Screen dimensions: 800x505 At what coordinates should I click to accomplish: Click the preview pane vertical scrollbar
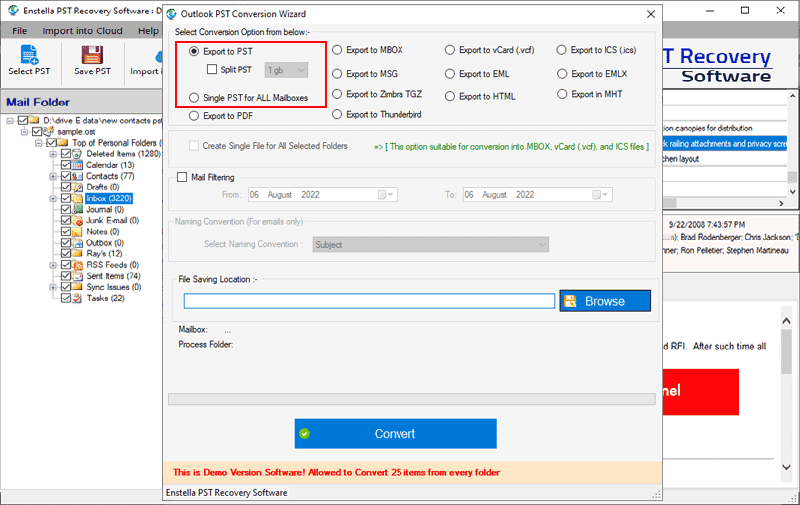(786, 393)
